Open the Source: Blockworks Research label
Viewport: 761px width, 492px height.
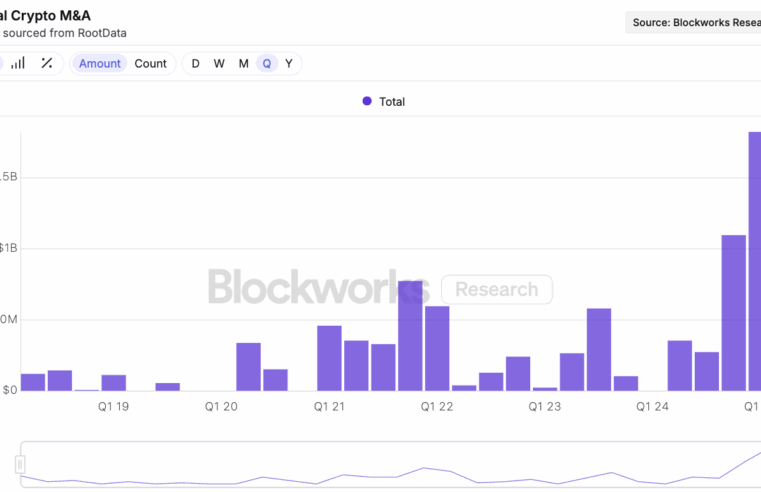pyautogui.click(x=693, y=22)
